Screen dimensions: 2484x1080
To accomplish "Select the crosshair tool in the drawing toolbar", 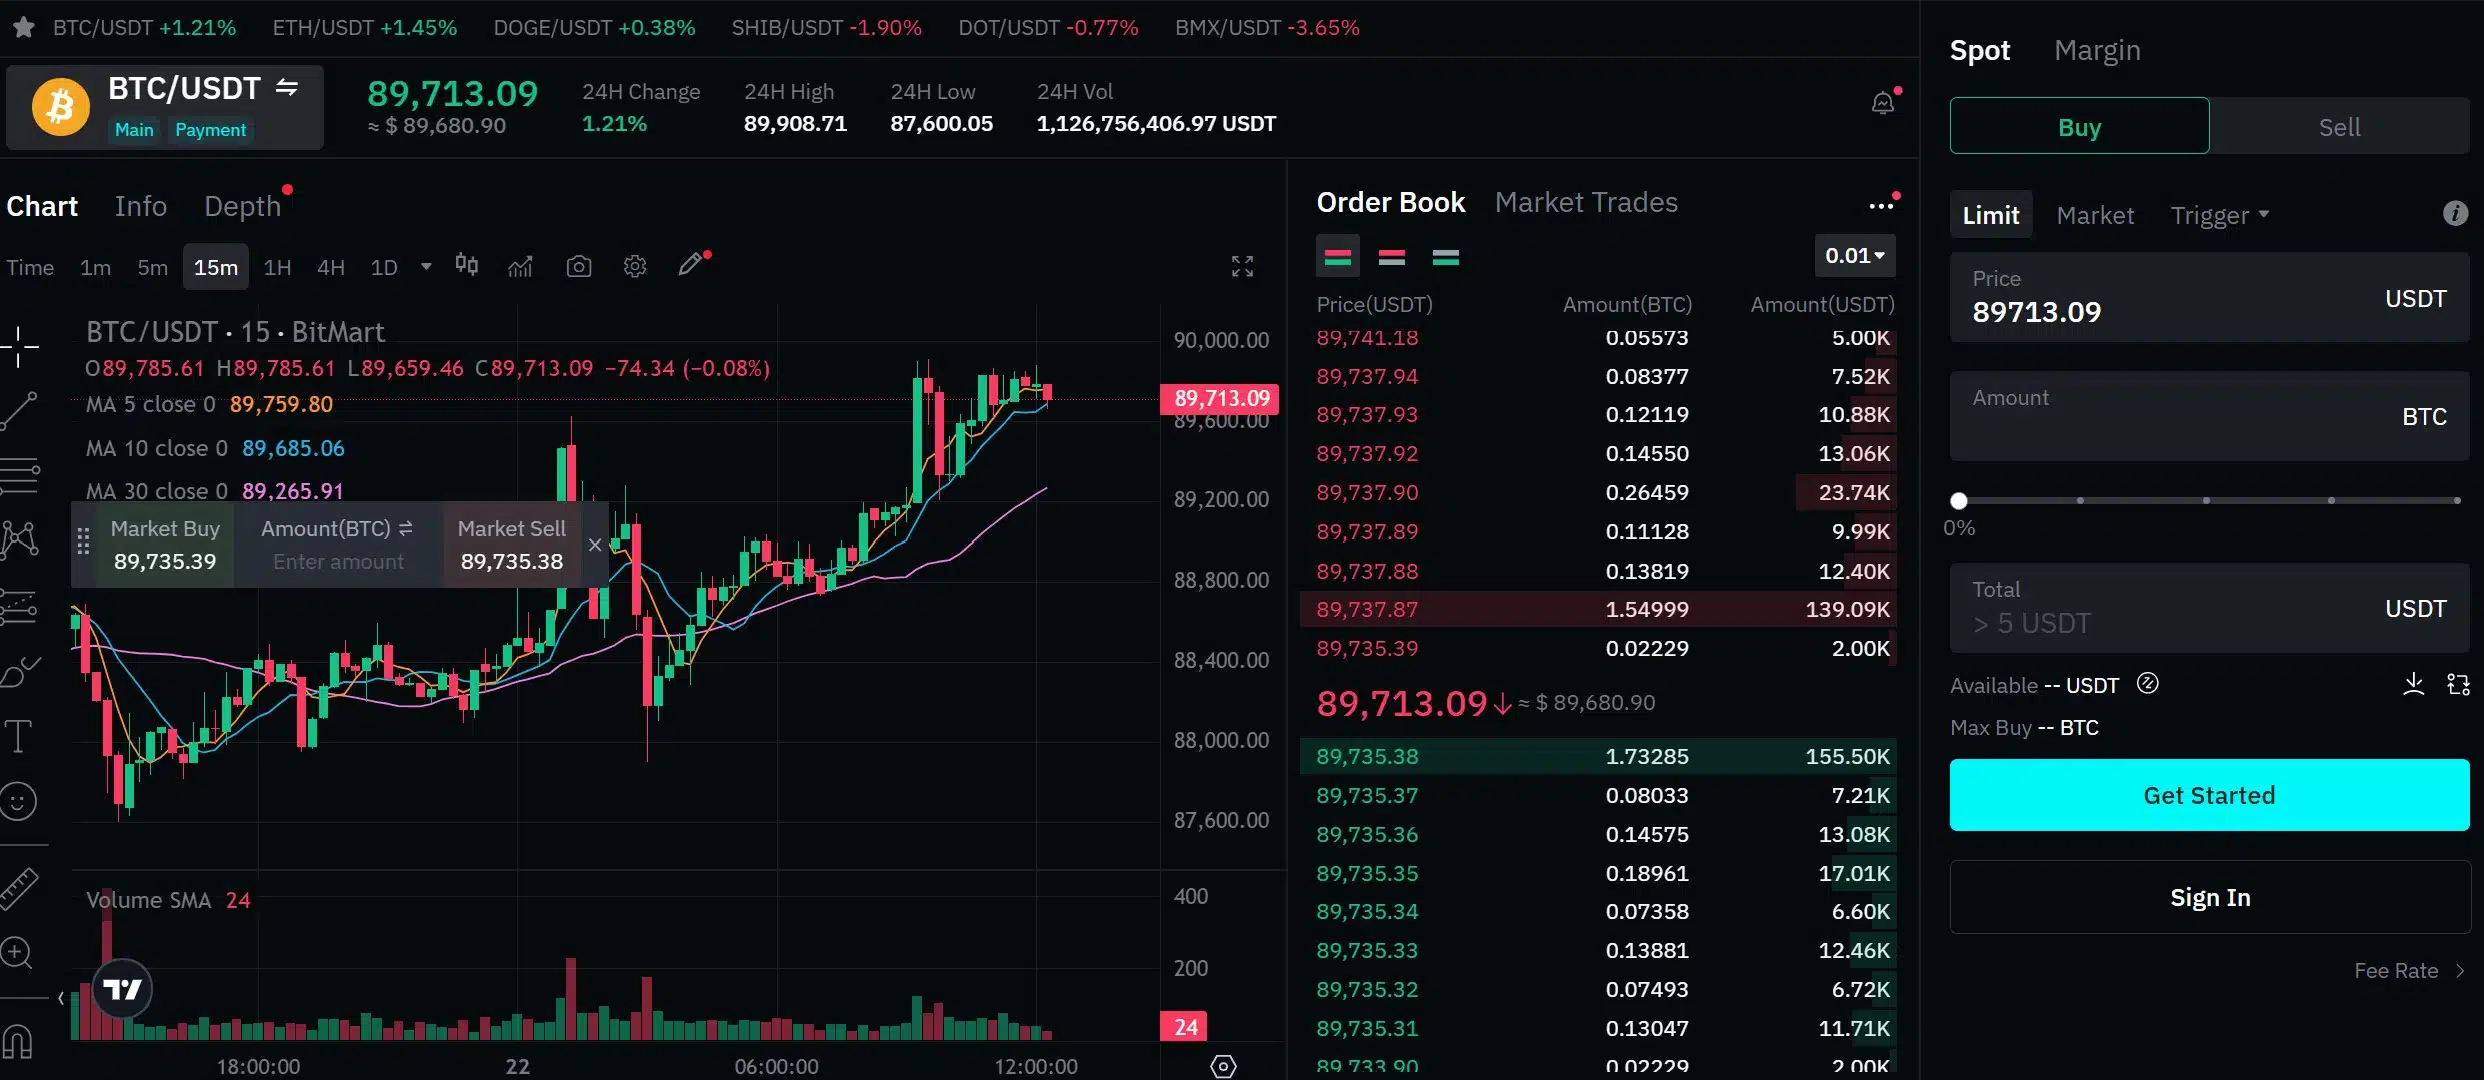I will click(20, 348).
